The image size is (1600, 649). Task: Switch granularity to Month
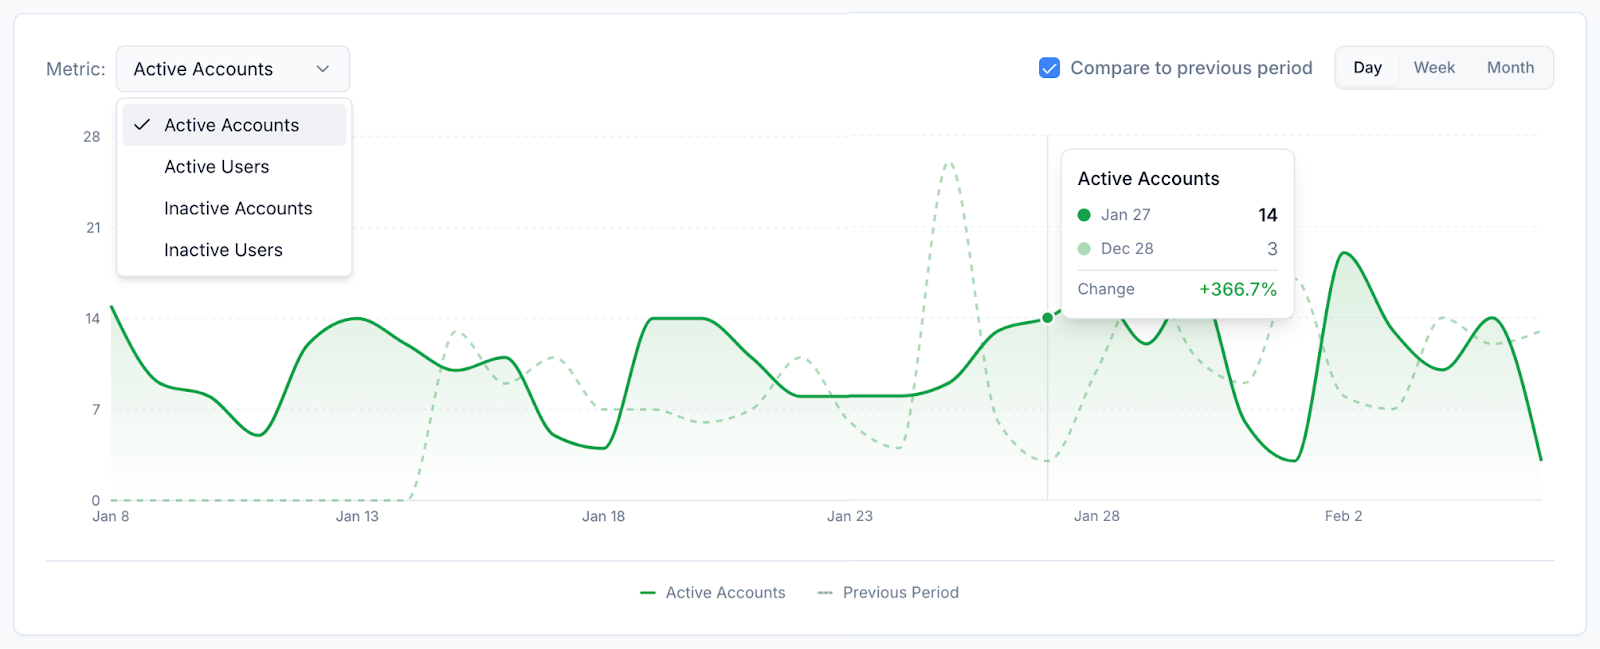1510,68
